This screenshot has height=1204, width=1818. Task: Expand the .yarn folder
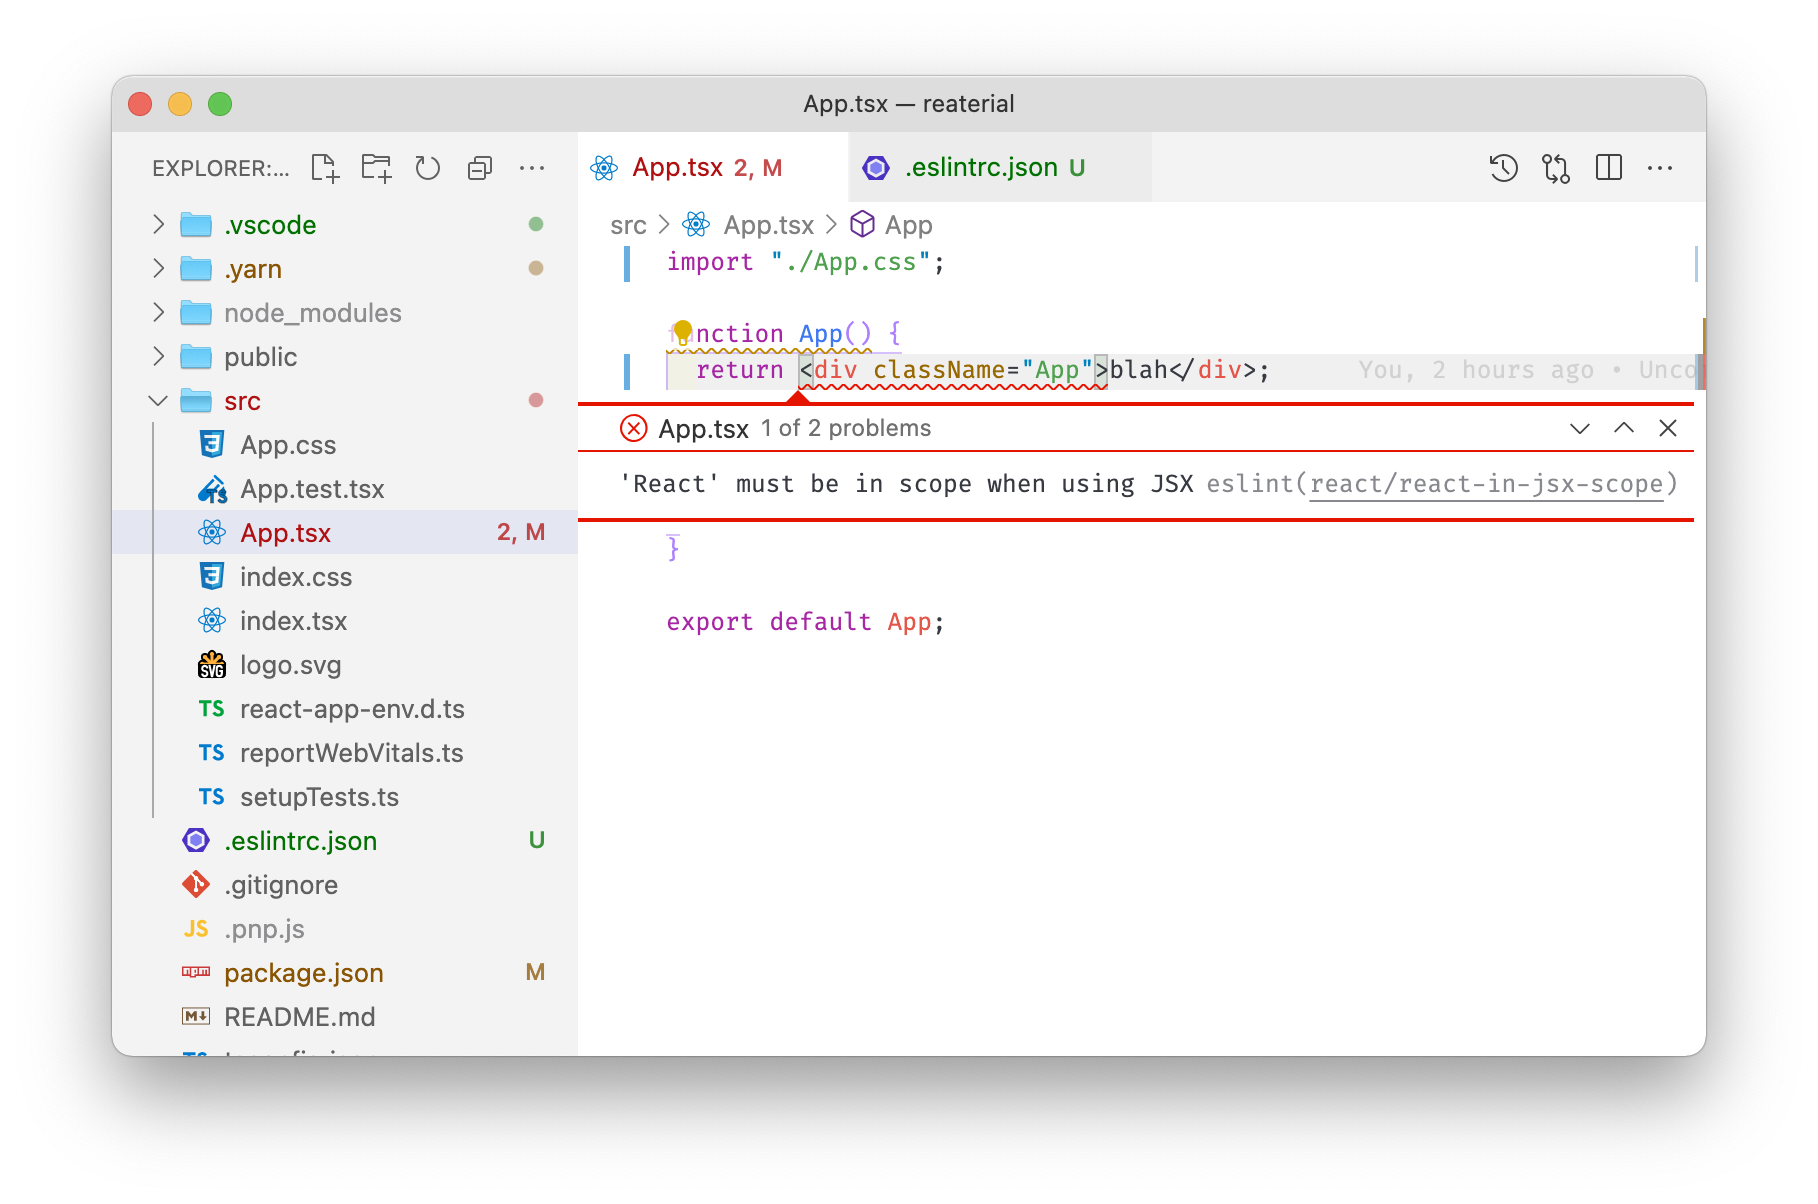pos(158,268)
